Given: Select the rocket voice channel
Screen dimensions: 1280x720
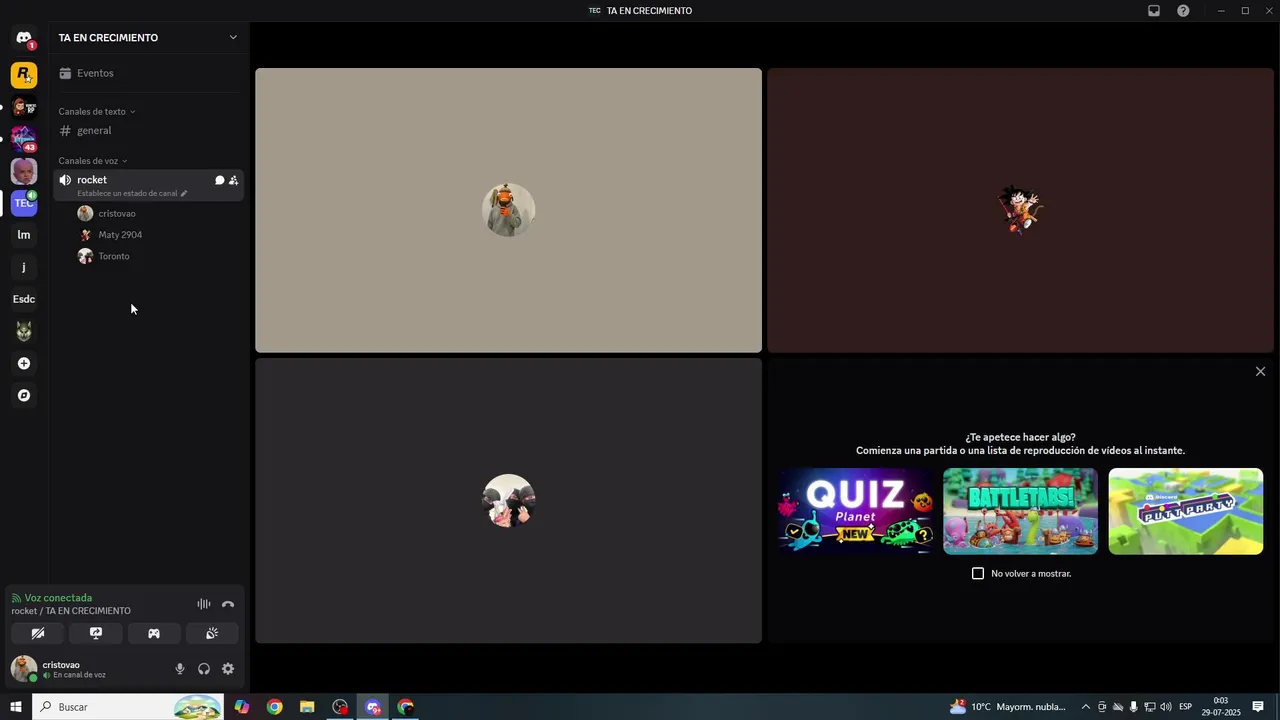Looking at the screenshot, I should pos(148,185).
